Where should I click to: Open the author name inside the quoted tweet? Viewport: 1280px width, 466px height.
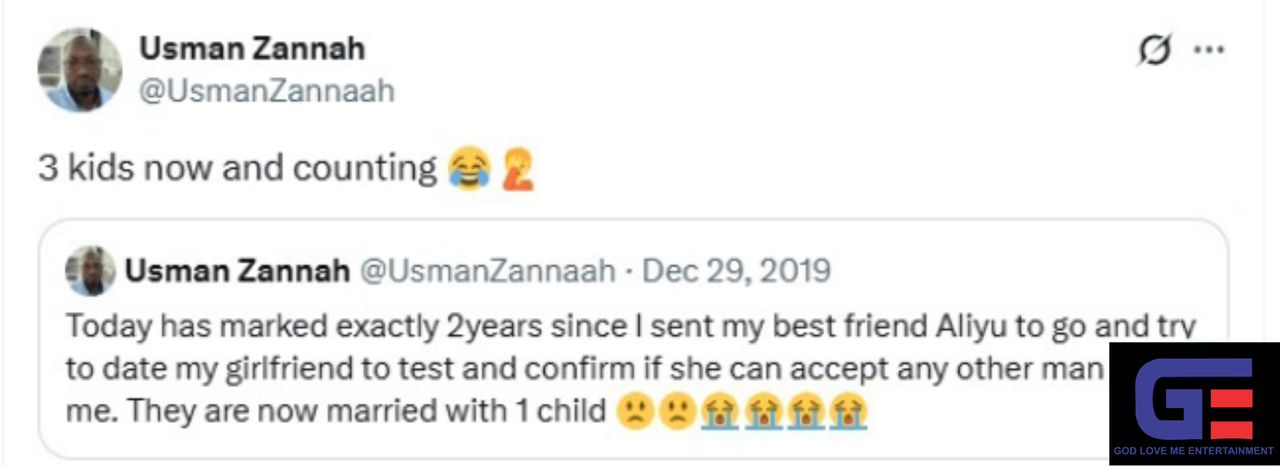[x=237, y=270]
